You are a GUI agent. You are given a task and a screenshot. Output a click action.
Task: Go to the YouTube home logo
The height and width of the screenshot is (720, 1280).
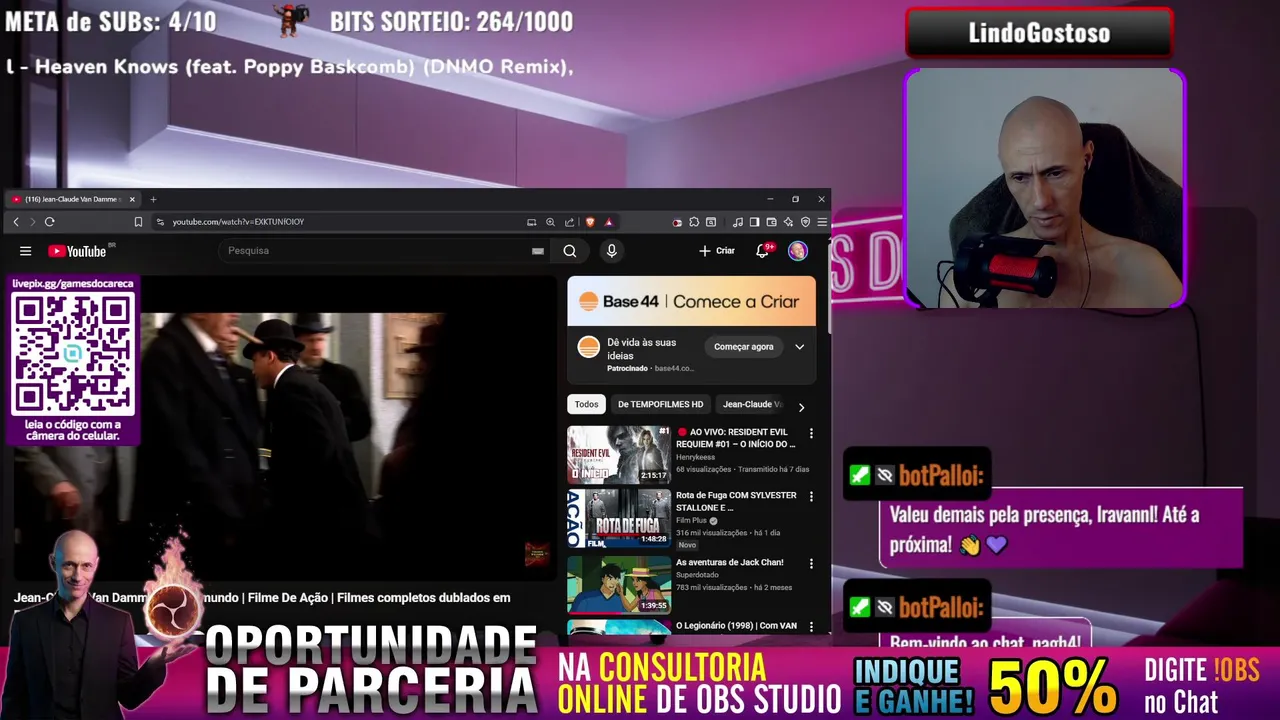point(77,251)
